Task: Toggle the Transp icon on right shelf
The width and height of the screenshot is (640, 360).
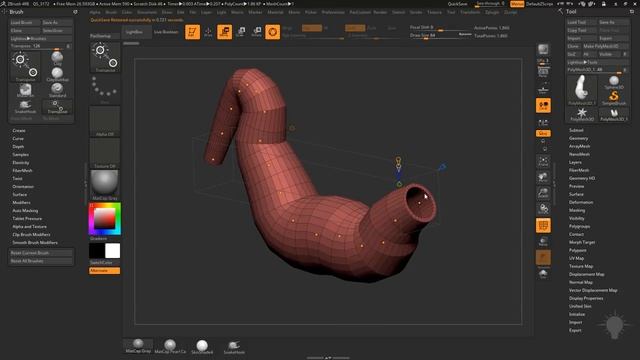Action: point(543,241)
